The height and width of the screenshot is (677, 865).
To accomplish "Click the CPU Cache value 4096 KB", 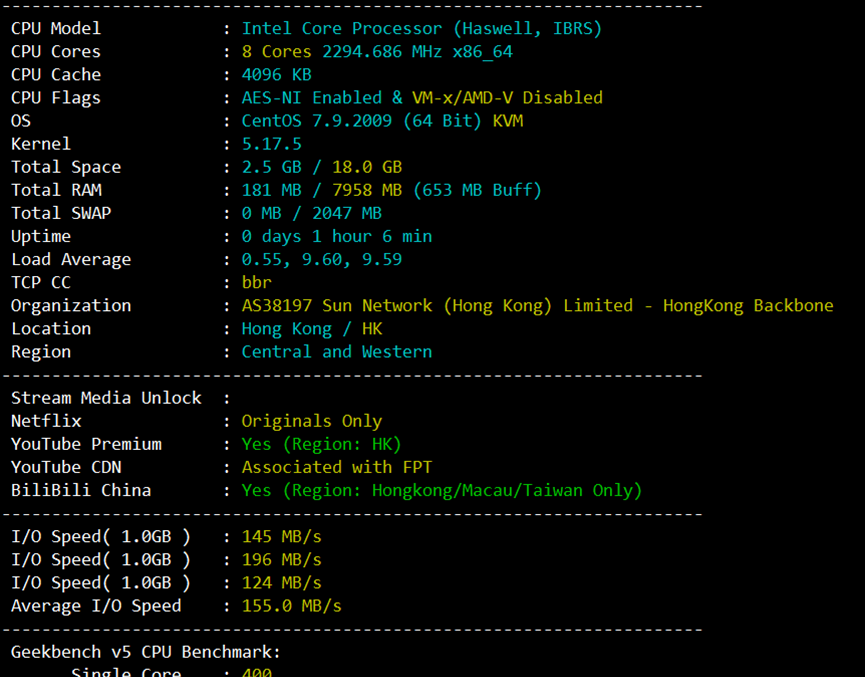I will click(276, 75).
